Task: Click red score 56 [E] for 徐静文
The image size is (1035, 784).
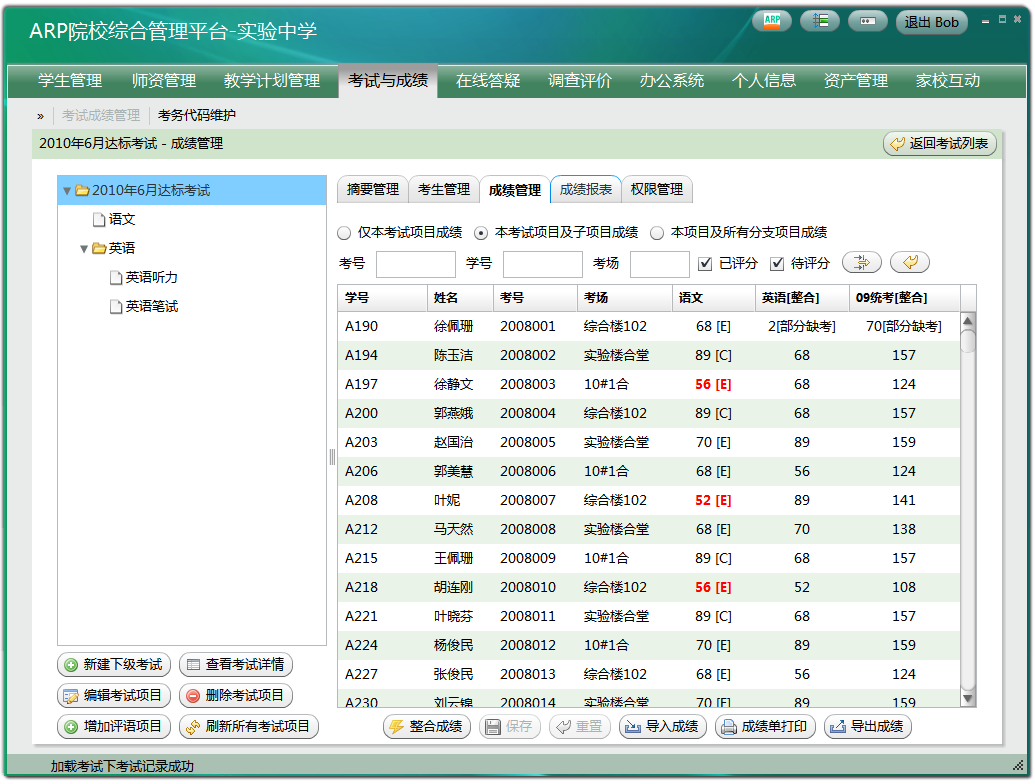Action: pyautogui.click(x=714, y=385)
